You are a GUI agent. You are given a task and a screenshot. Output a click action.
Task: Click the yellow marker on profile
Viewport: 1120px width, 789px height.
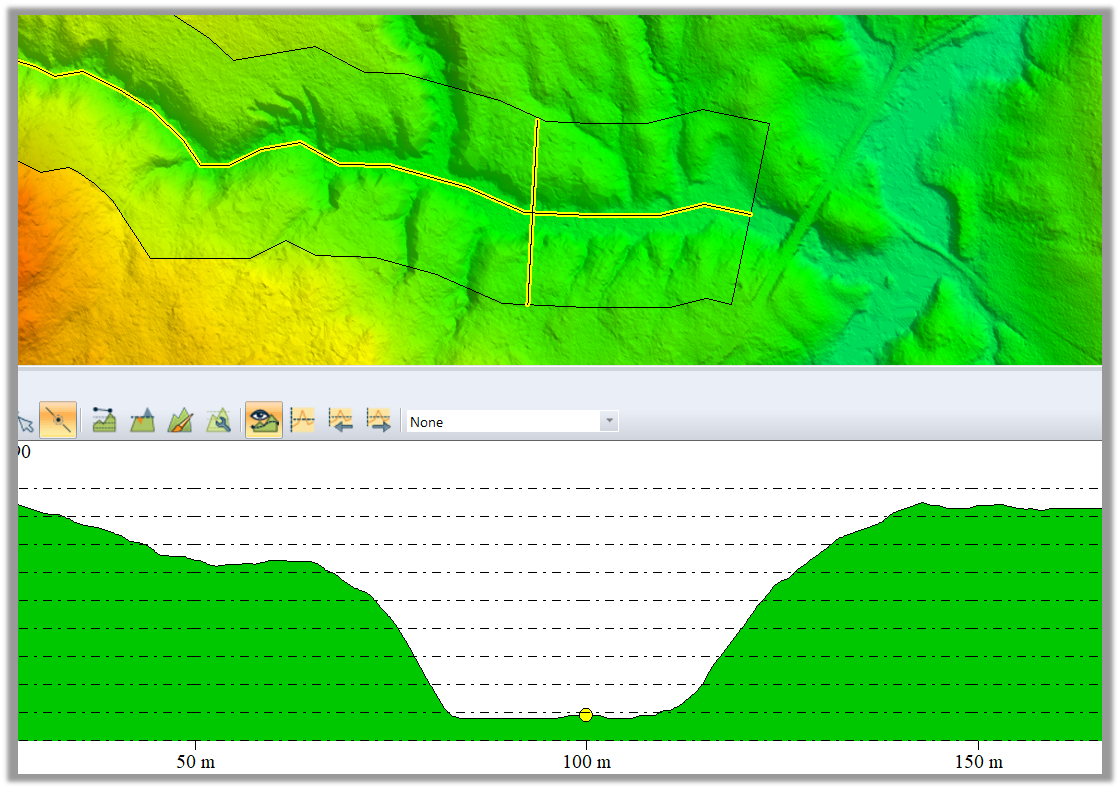(x=586, y=715)
